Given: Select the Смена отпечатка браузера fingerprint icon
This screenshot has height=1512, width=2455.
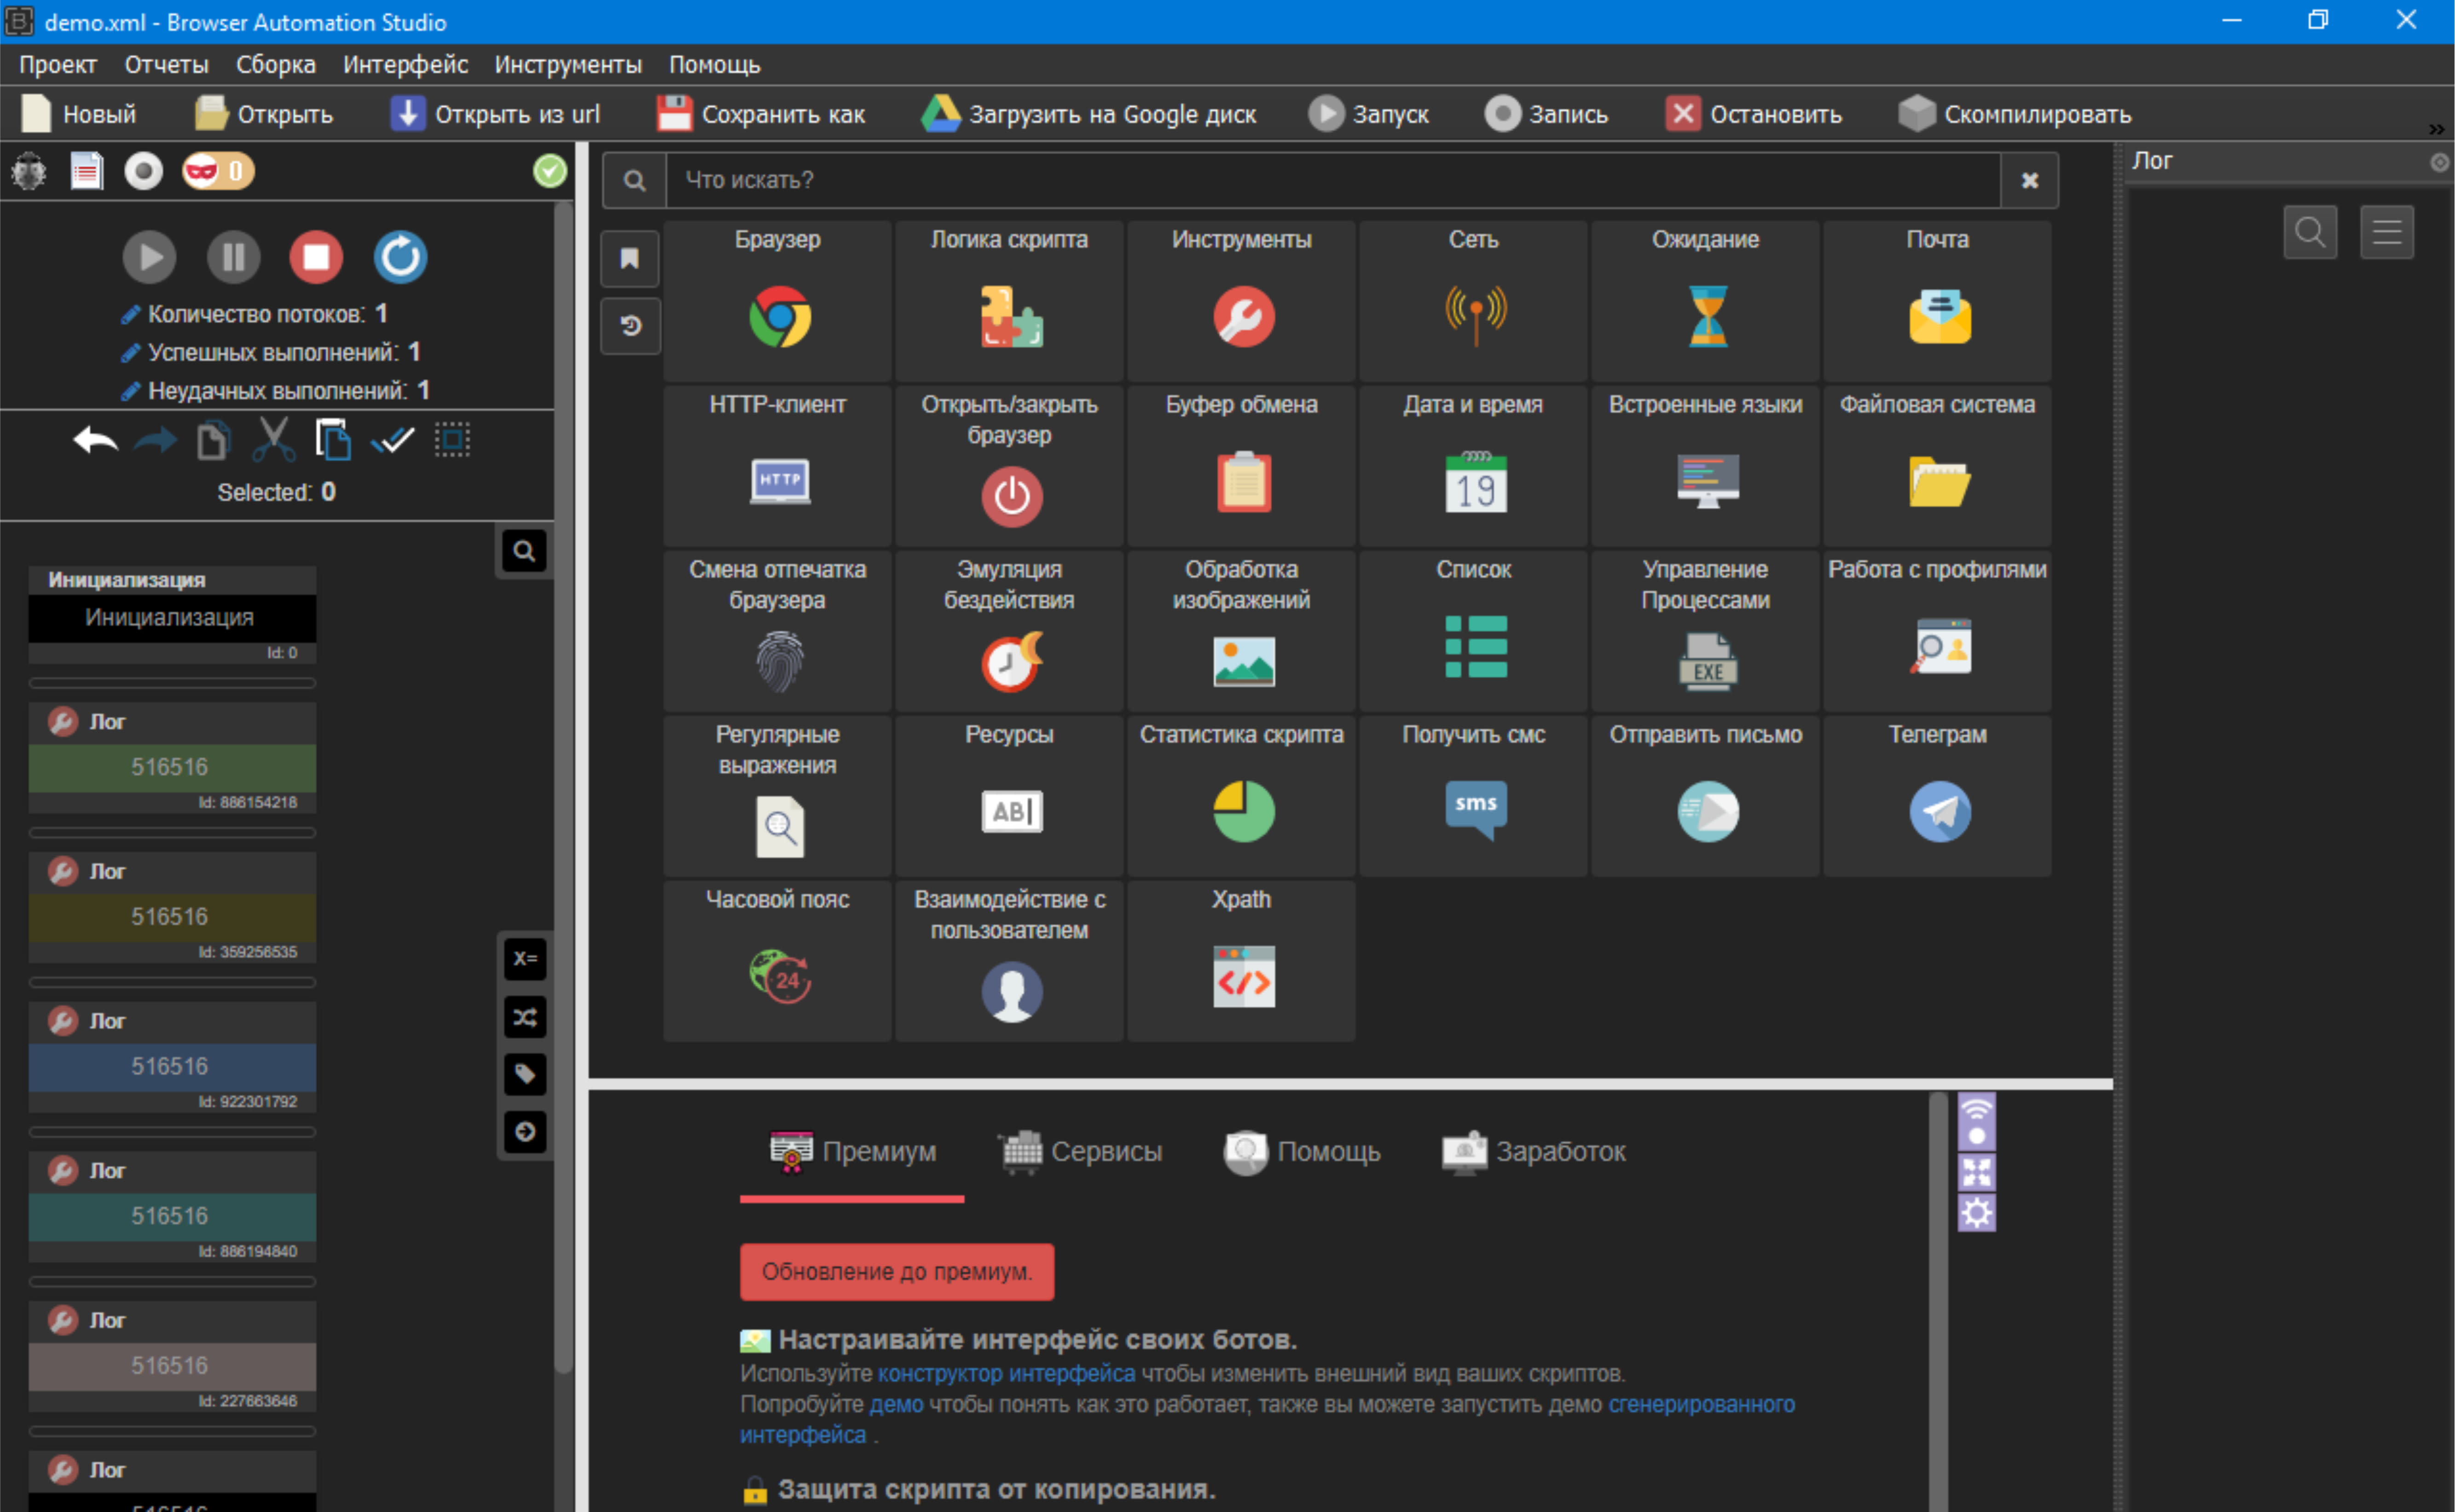Looking at the screenshot, I should 779,661.
